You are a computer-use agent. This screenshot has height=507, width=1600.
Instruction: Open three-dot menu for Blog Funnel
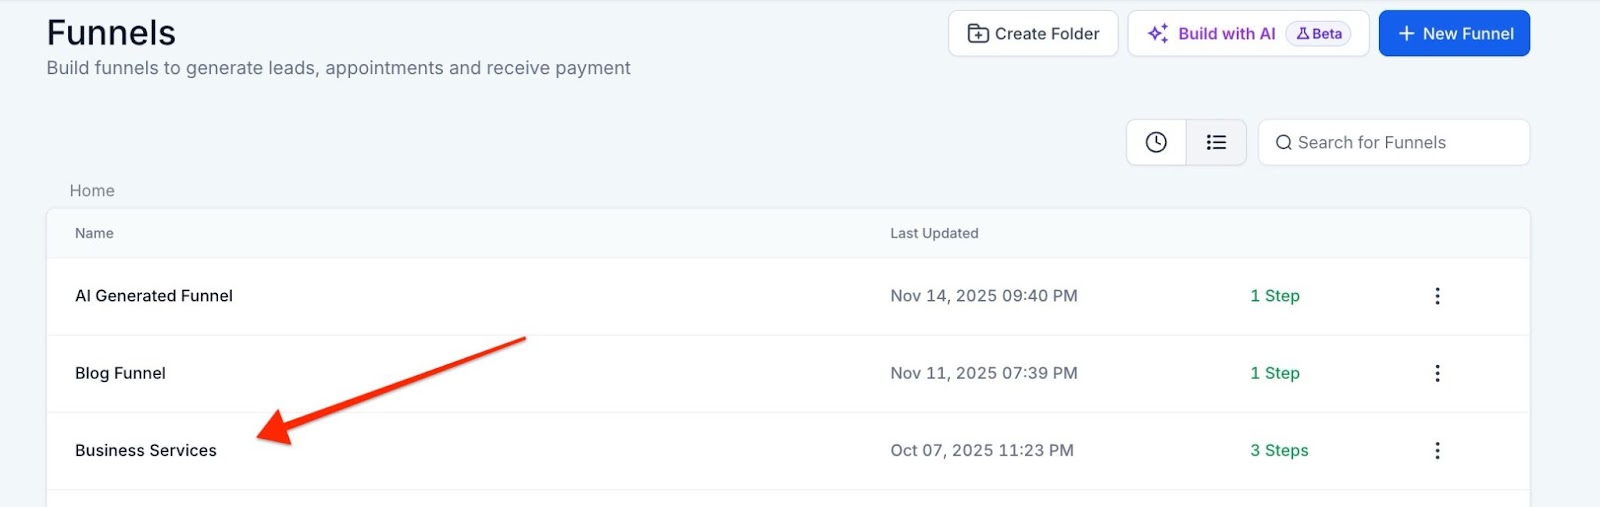pos(1437,373)
